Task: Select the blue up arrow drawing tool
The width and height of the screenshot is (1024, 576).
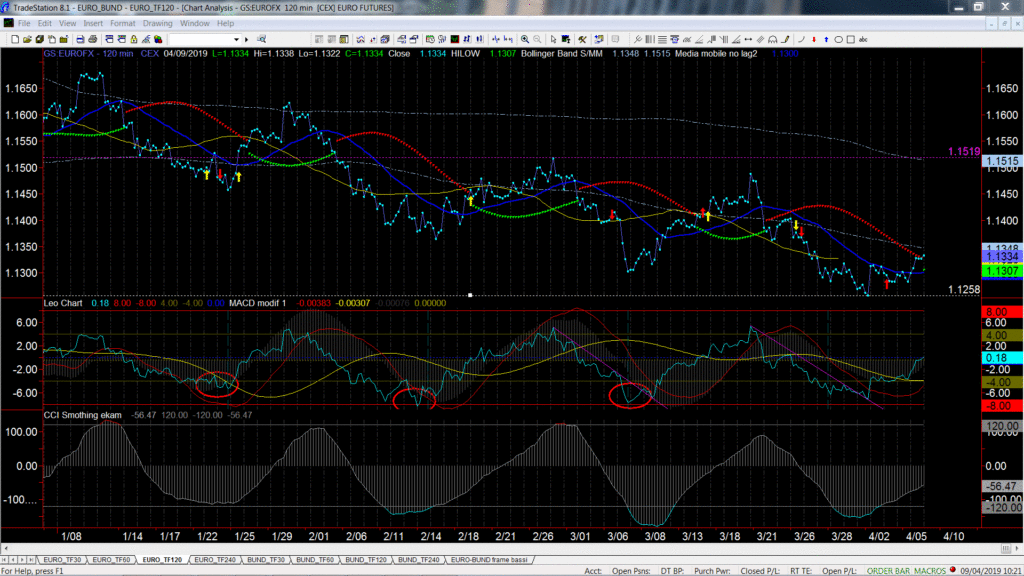Action: 826,39
